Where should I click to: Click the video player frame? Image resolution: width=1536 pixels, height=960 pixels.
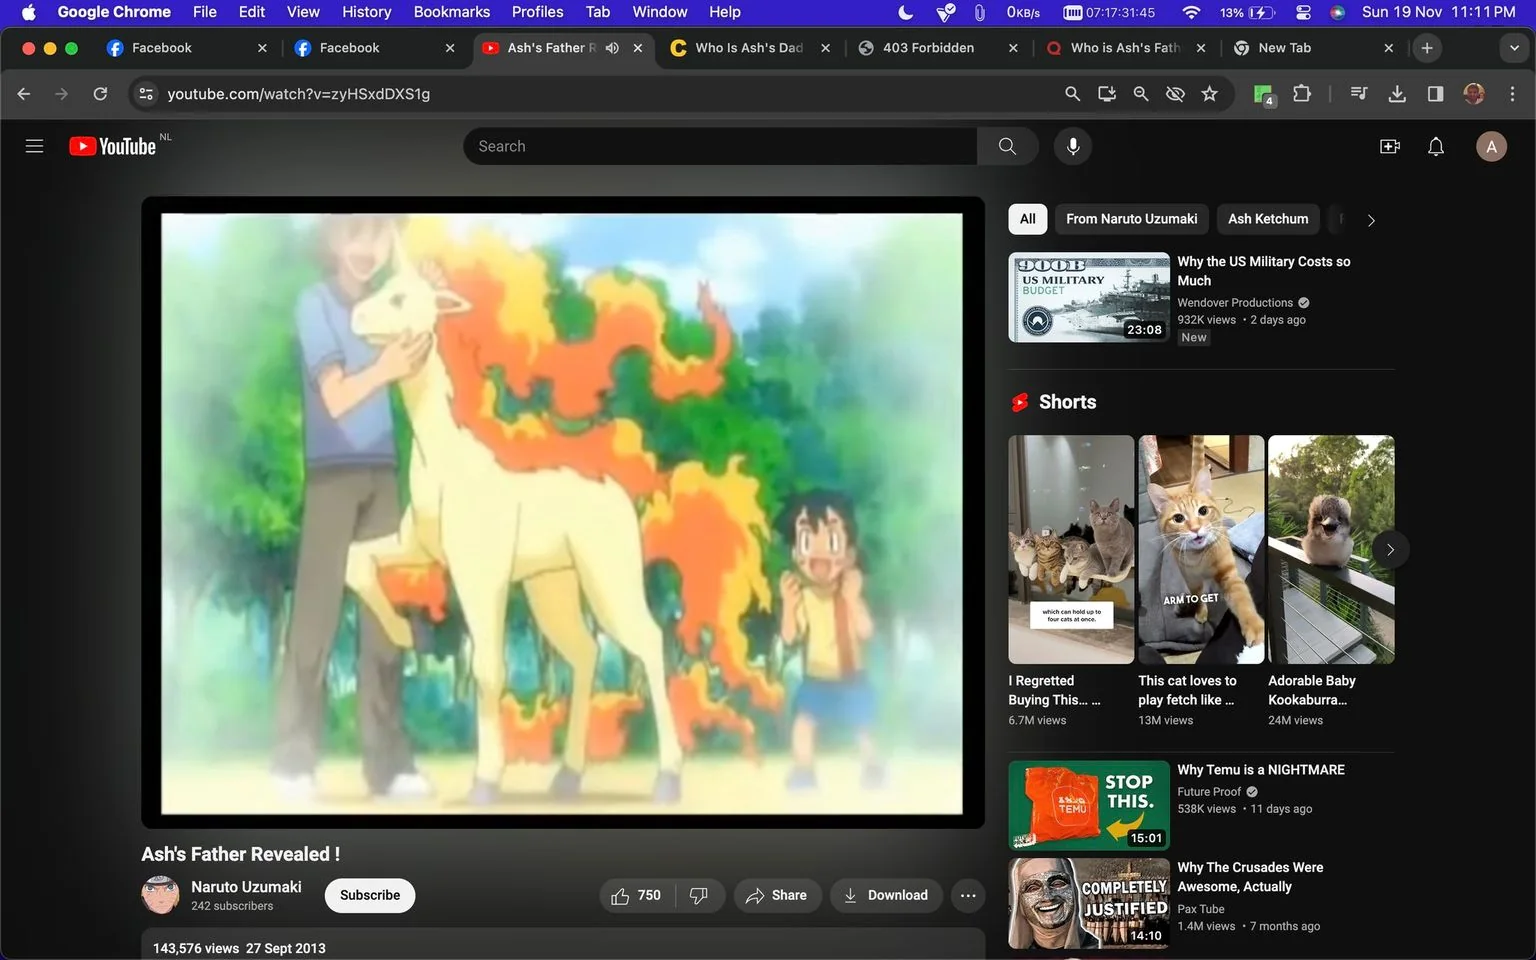pyautogui.click(x=562, y=513)
